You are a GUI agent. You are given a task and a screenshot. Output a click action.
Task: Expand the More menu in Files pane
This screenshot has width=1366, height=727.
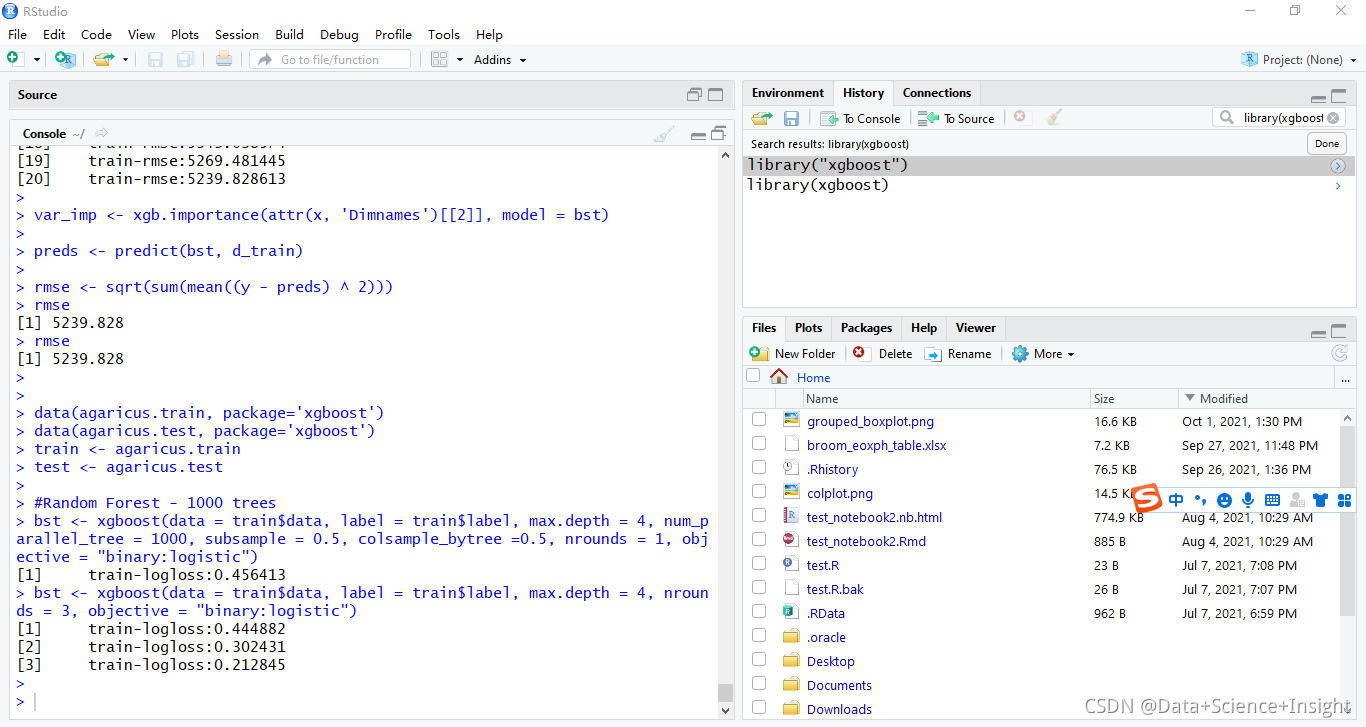tap(1043, 353)
